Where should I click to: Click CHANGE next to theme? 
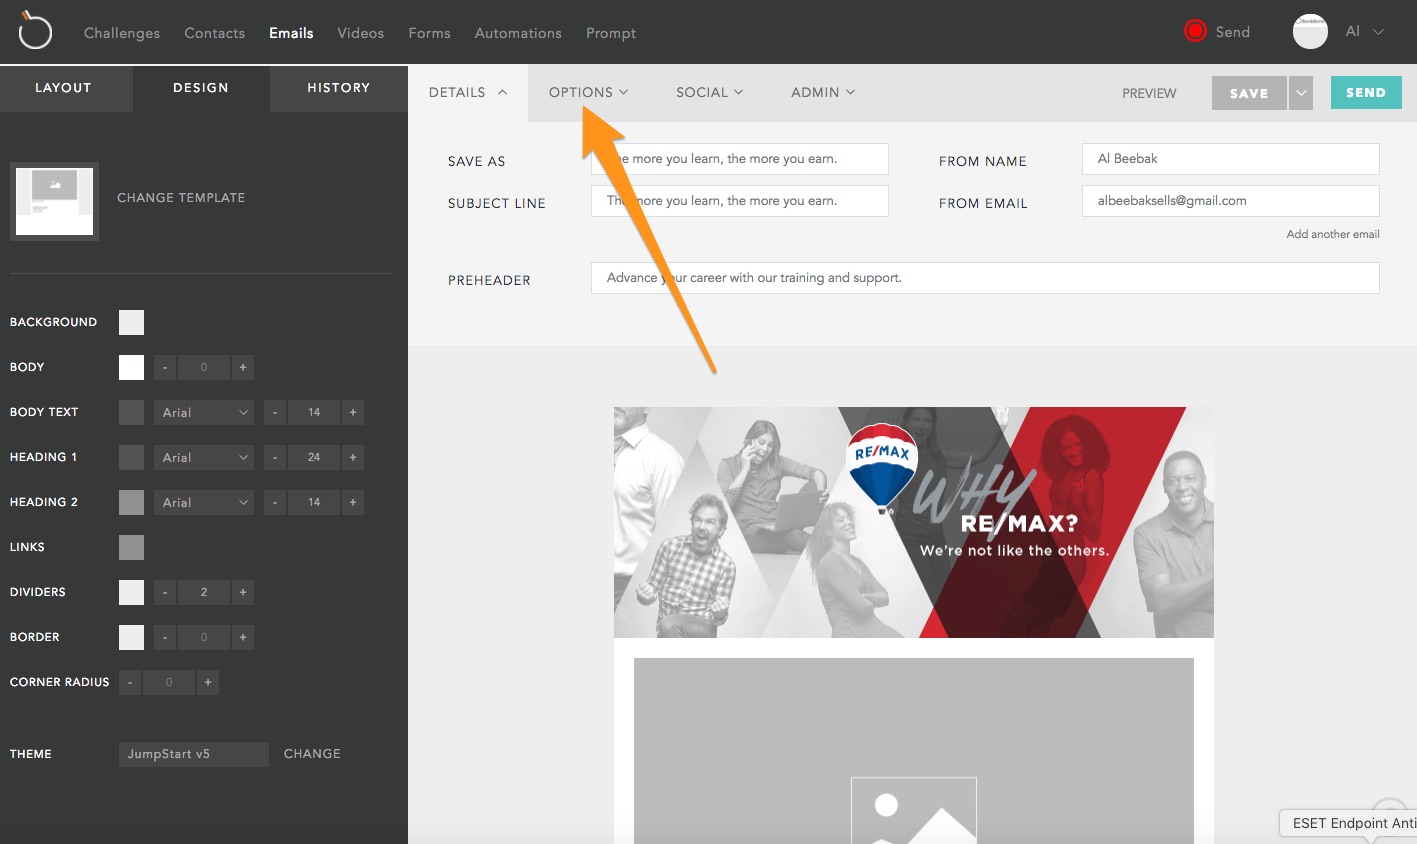pyautogui.click(x=312, y=754)
